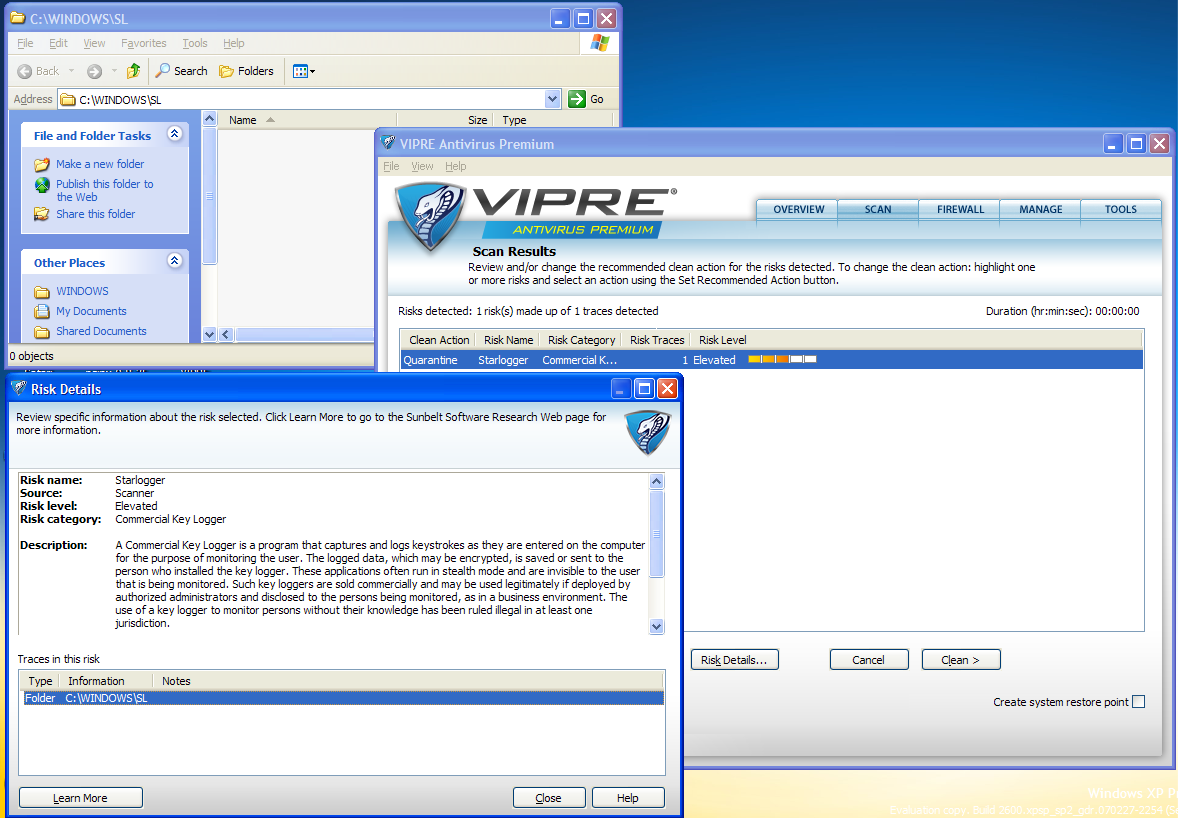Viewport: 1178px width, 818px height.
Task: Click the Back arrow icon in Explorer
Action: pos(25,71)
